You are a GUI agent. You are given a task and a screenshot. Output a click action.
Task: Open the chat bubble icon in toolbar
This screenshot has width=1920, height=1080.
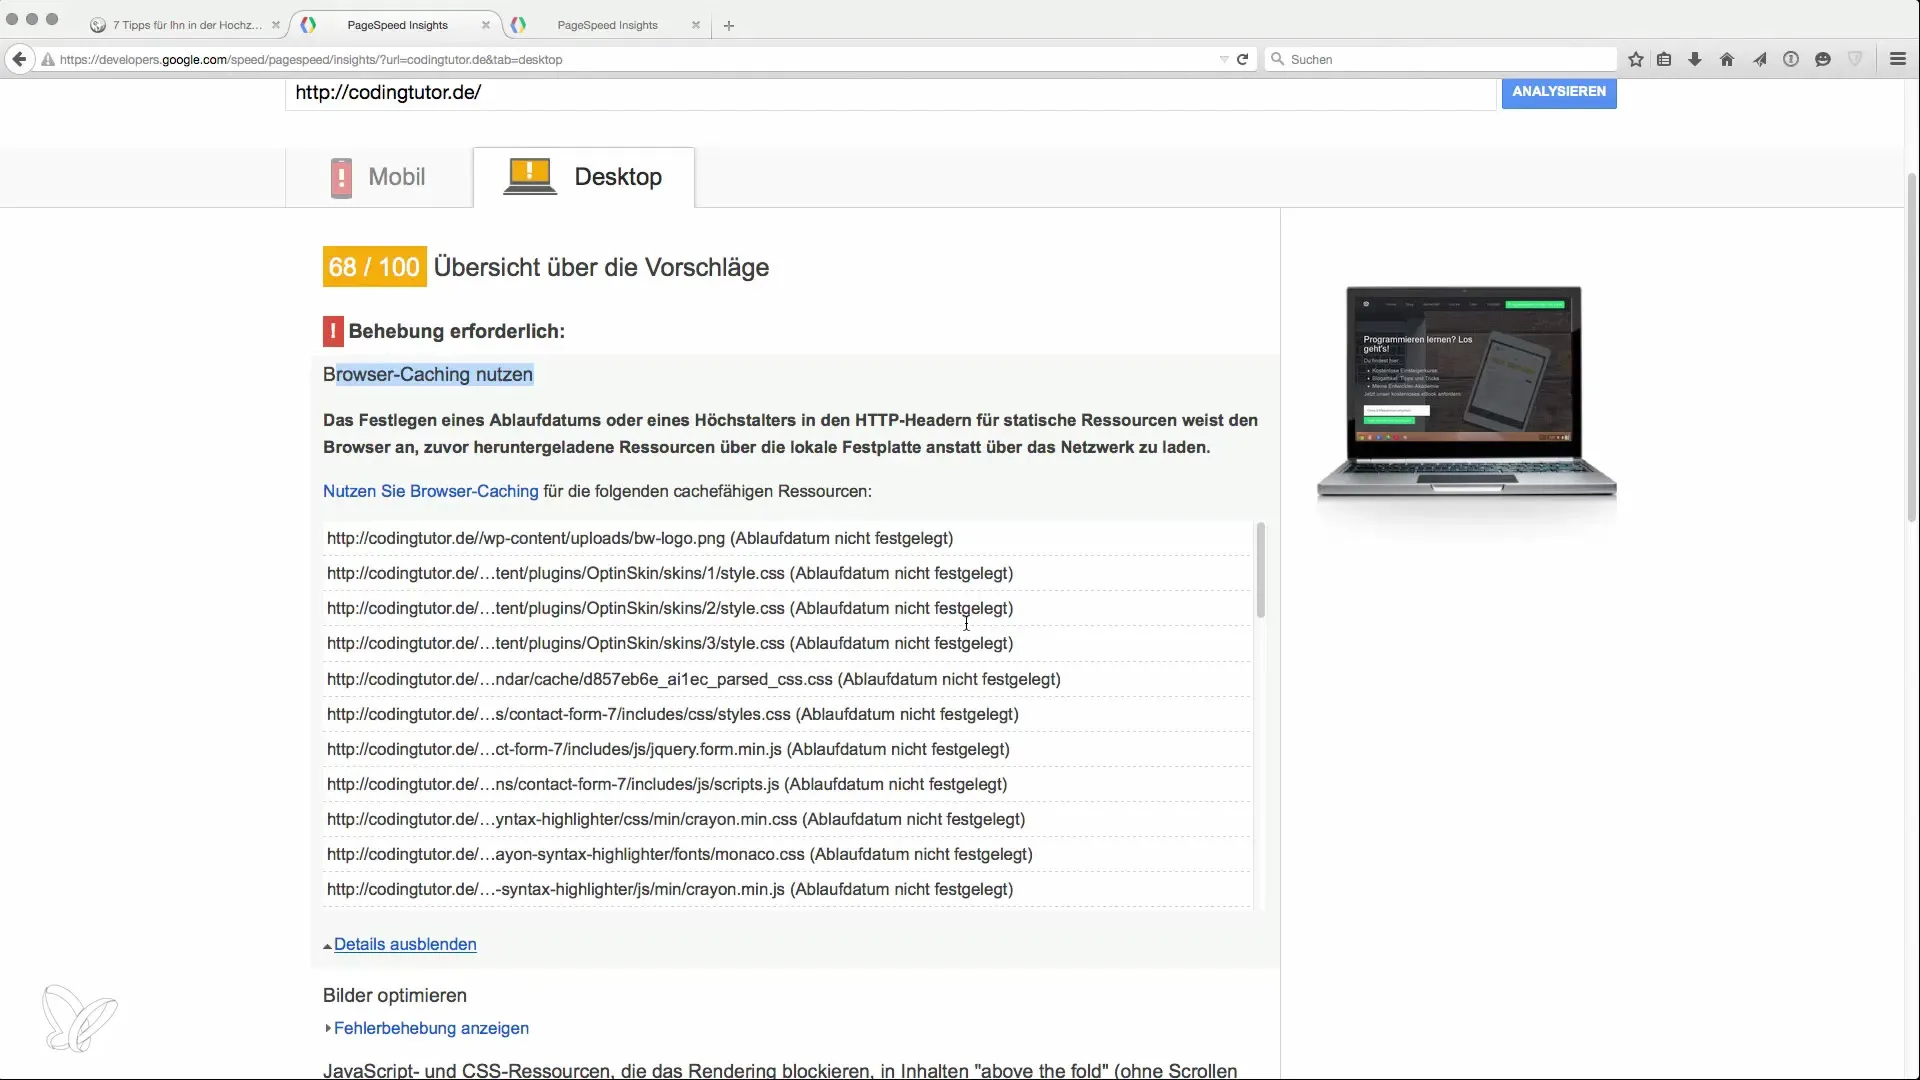1823,59
